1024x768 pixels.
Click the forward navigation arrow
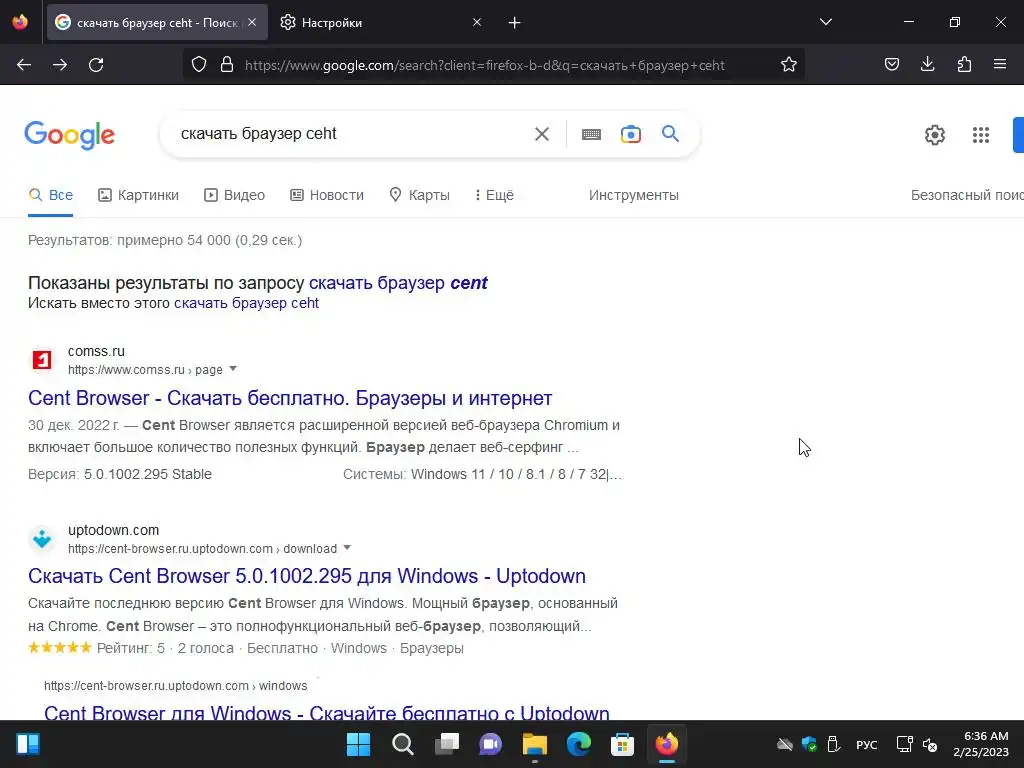click(60, 65)
